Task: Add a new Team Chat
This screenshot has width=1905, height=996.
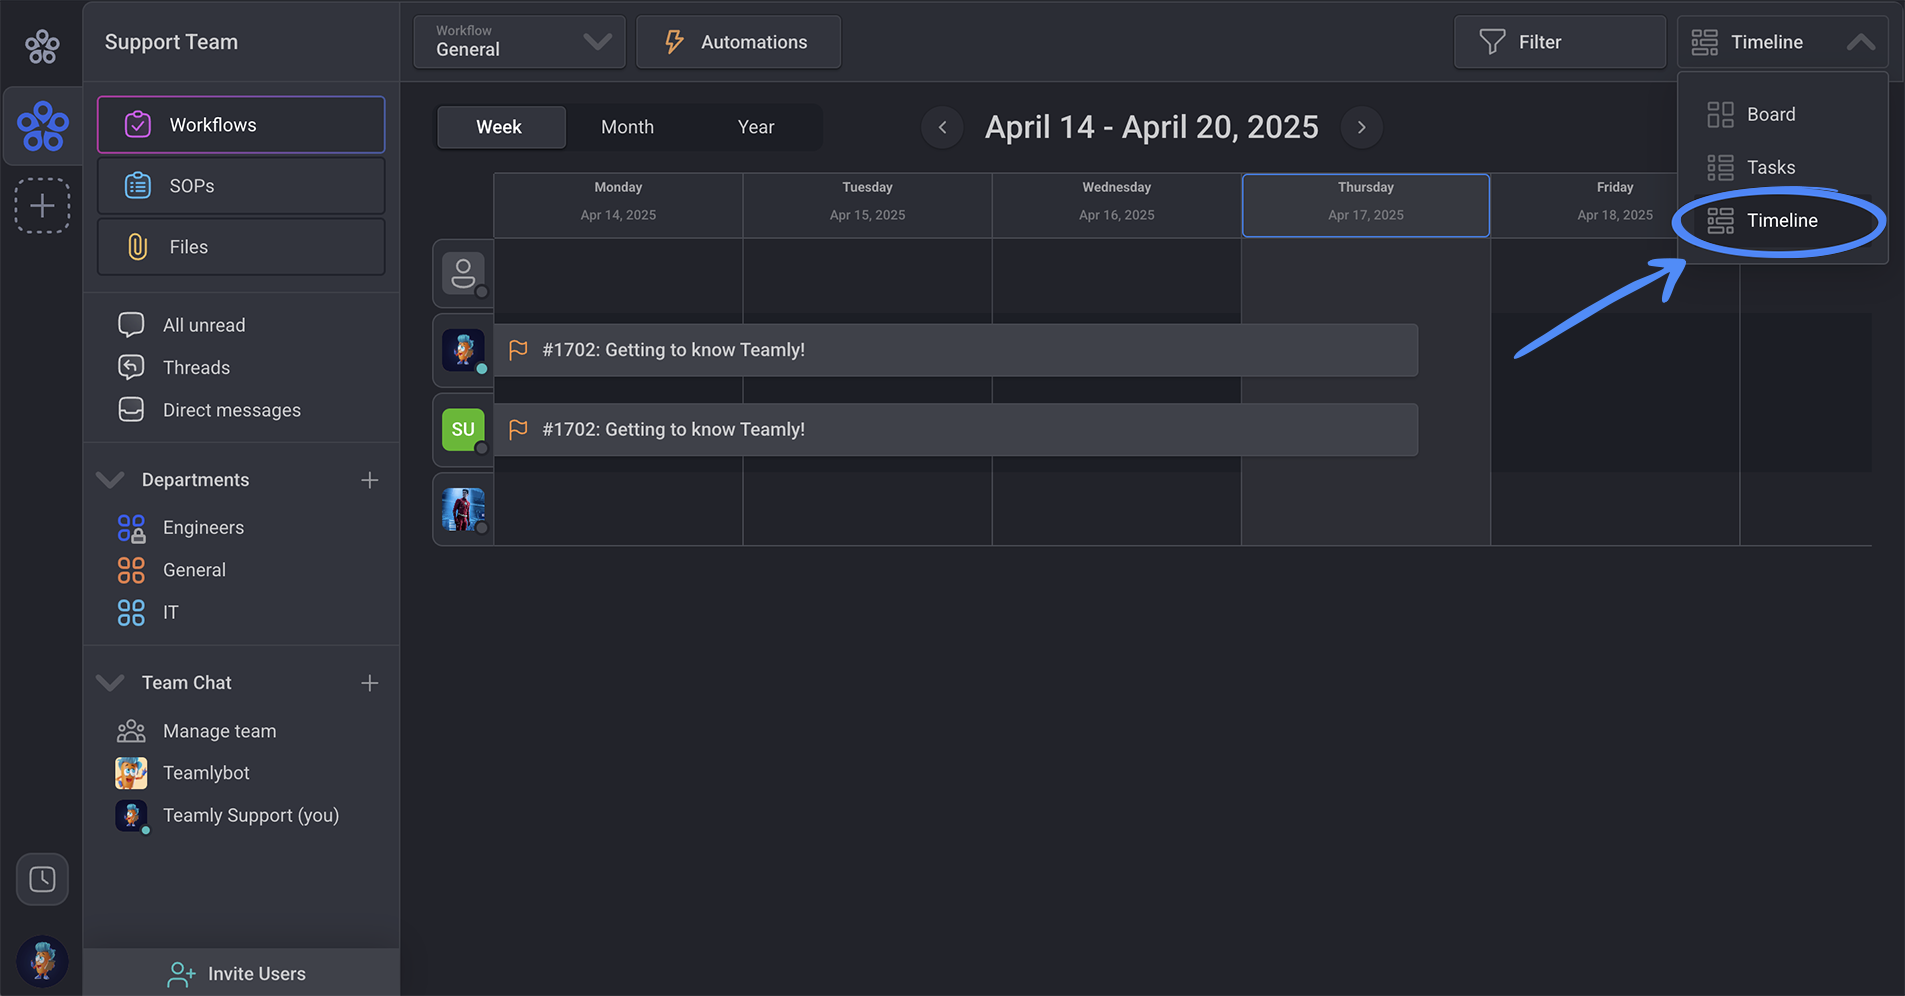Action: pos(370,683)
